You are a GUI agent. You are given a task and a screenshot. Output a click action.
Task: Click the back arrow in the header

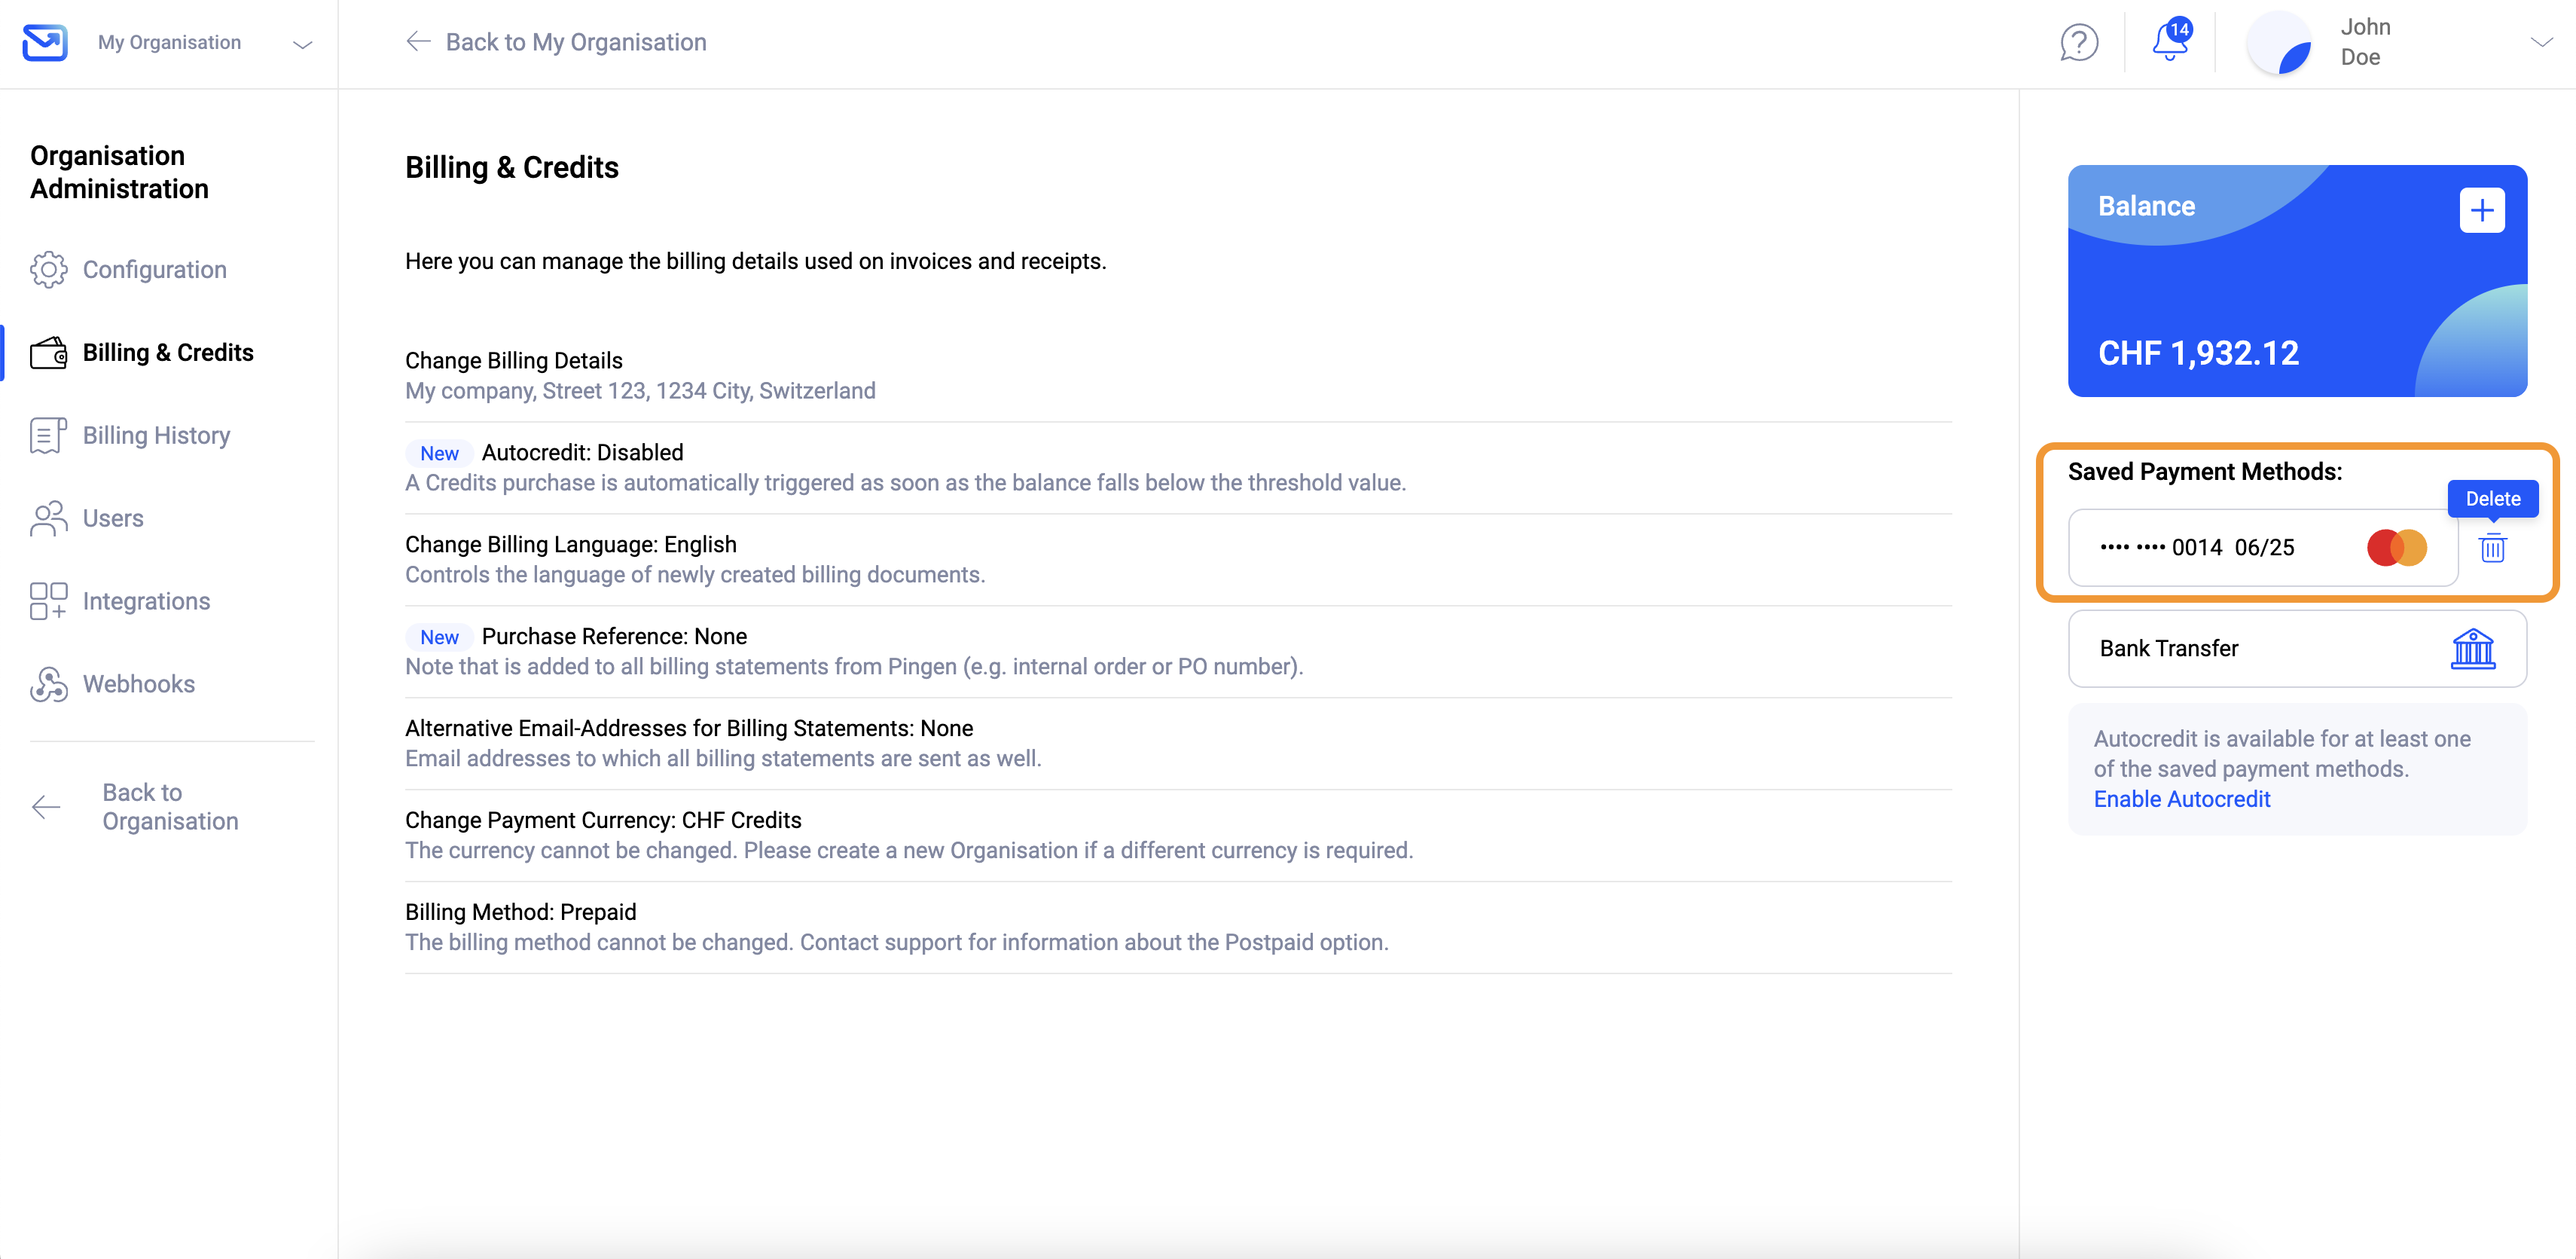pos(418,42)
